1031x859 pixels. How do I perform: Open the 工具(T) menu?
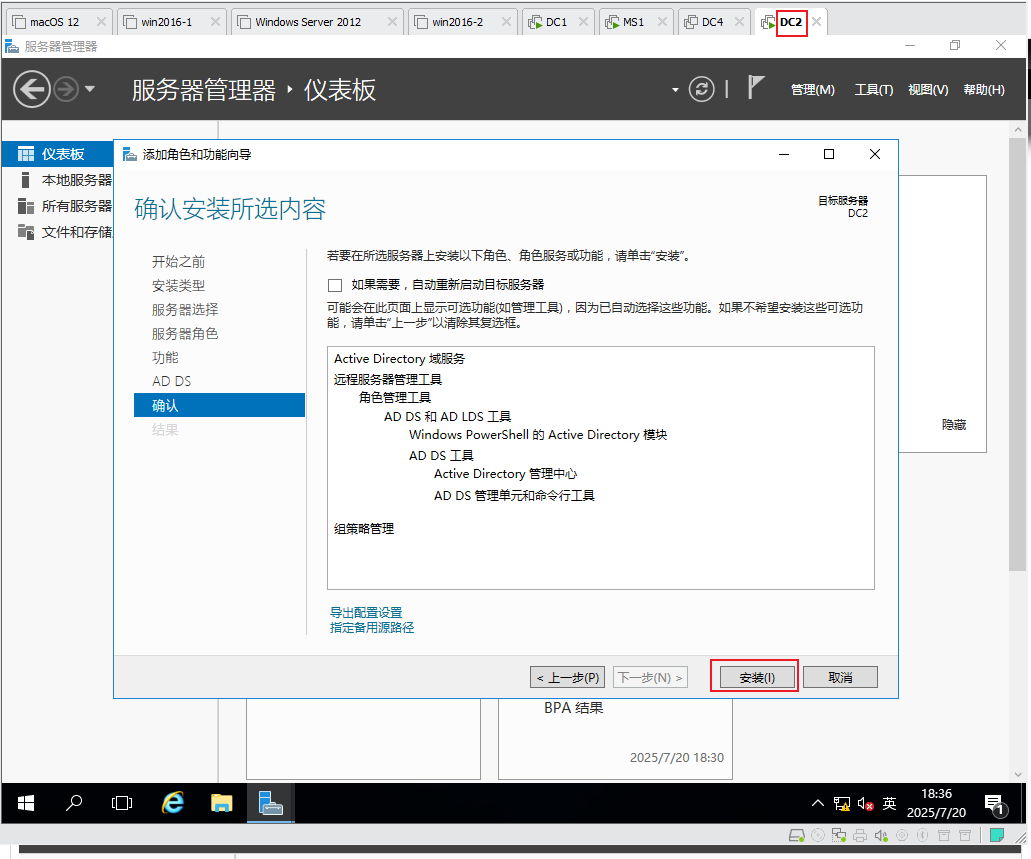(873, 89)
